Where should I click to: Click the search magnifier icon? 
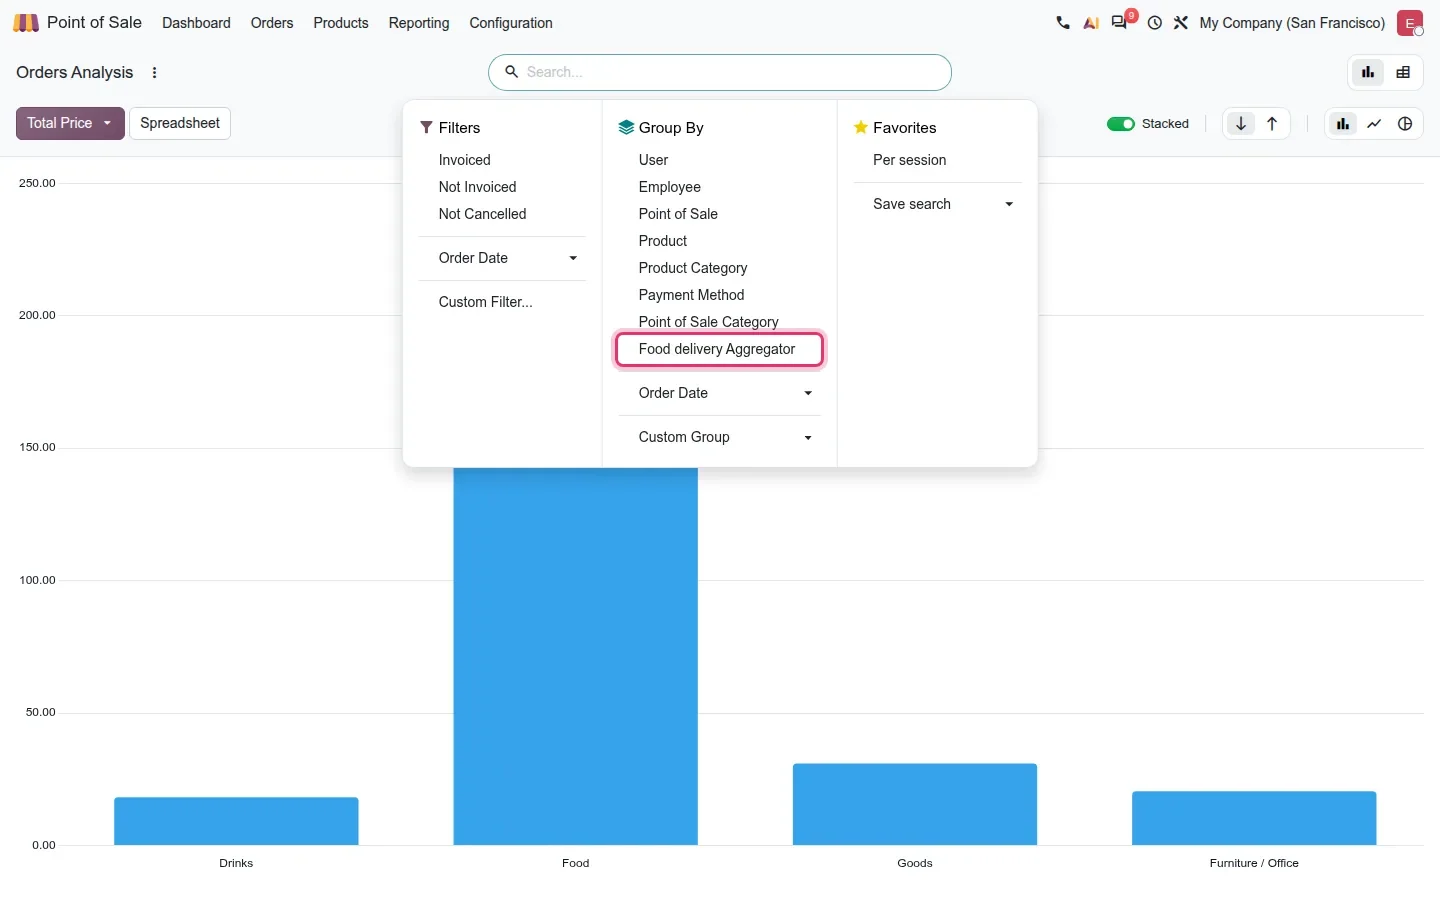[x=511, y=72]
